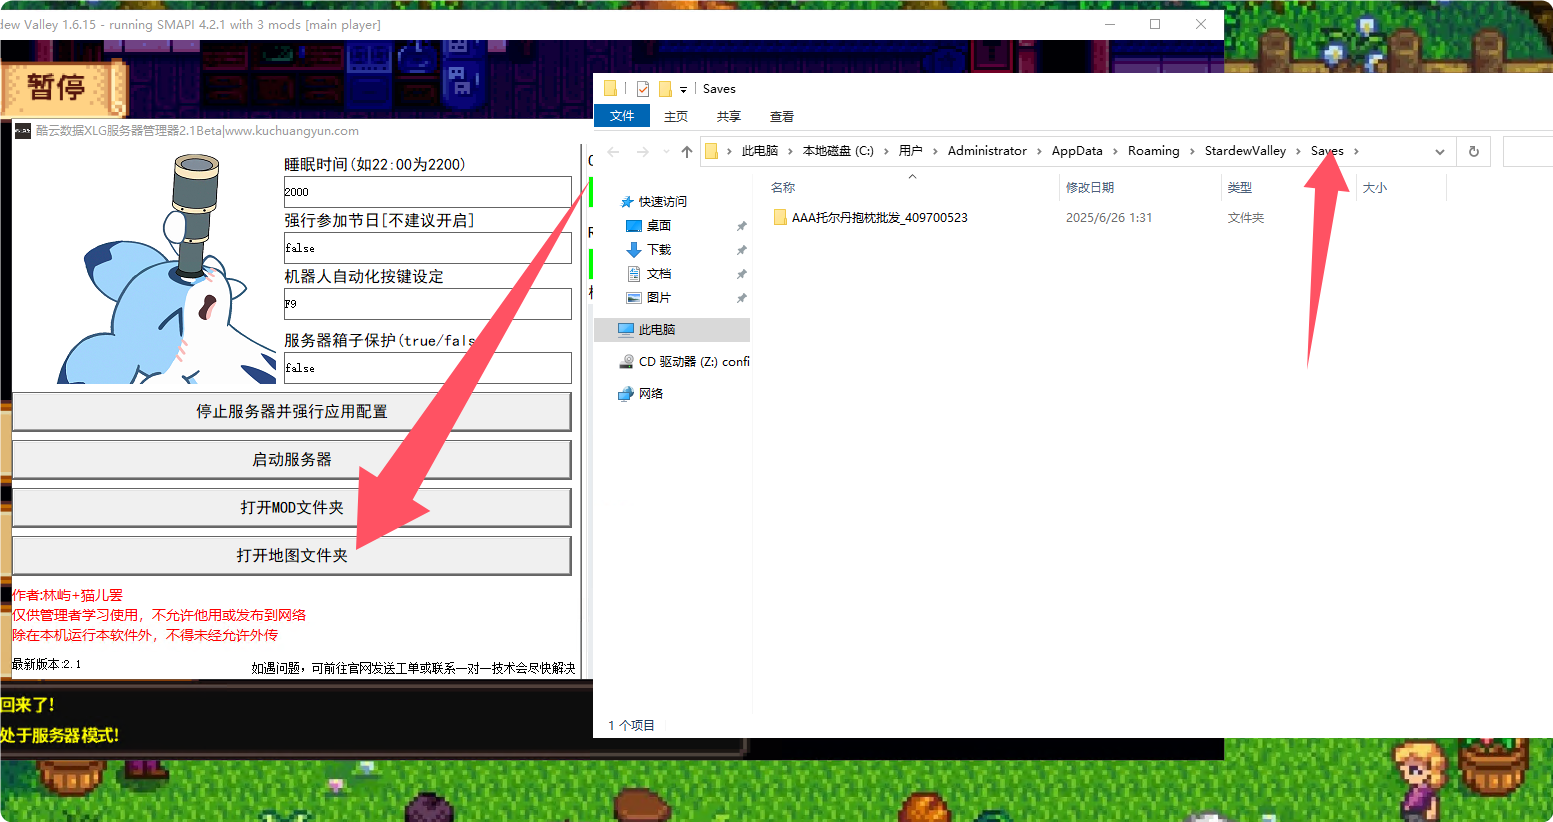The image size is (1553, 822).
Task: Sort files by 类型 column header
Action: pyautogui.click(x=1240, y=188)
